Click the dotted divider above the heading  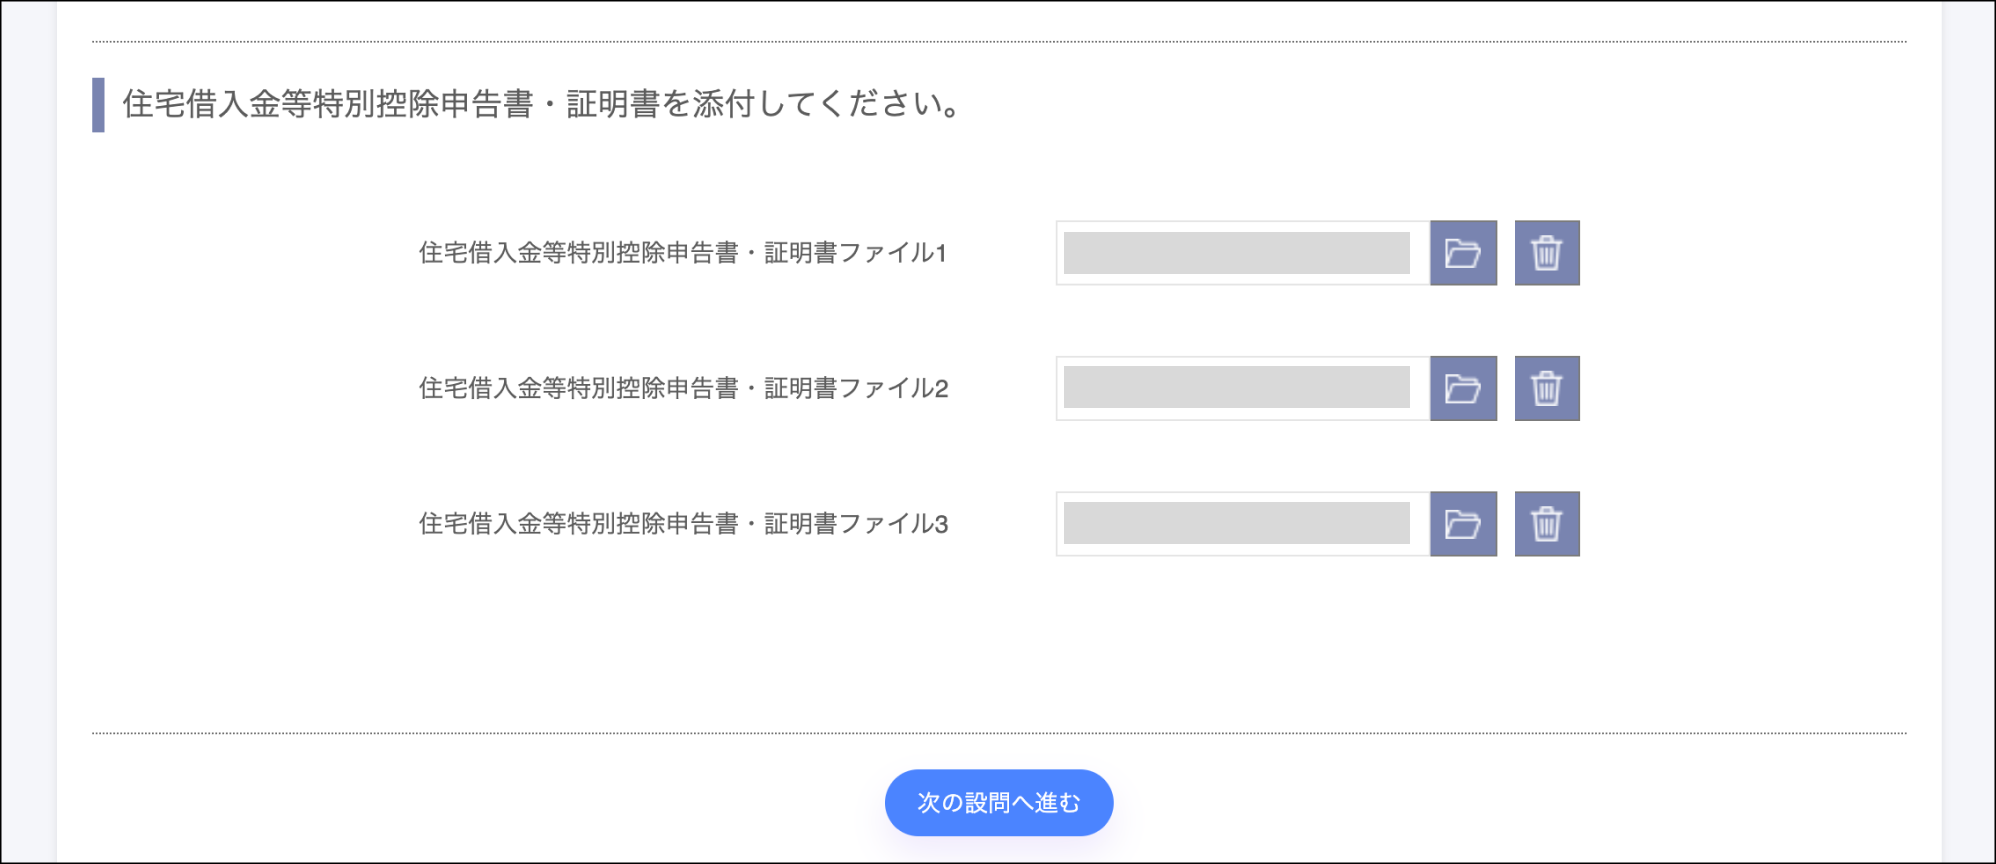tap(998, 42)
